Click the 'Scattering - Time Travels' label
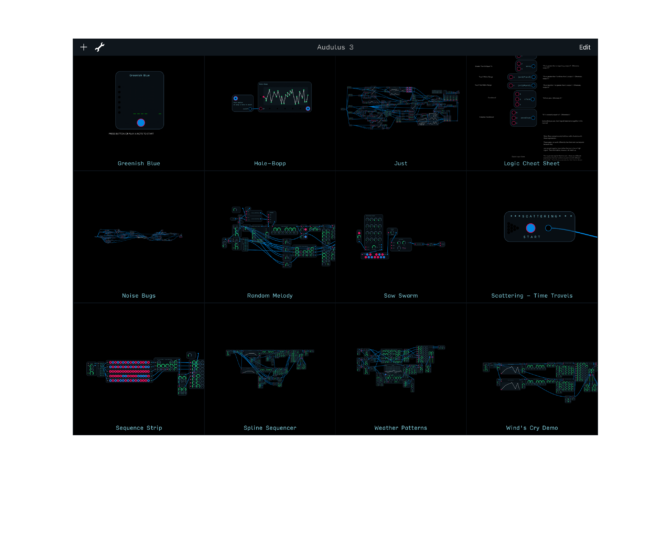Image resolution: width=666 pixels, height=554 pixels. (532, 295)
